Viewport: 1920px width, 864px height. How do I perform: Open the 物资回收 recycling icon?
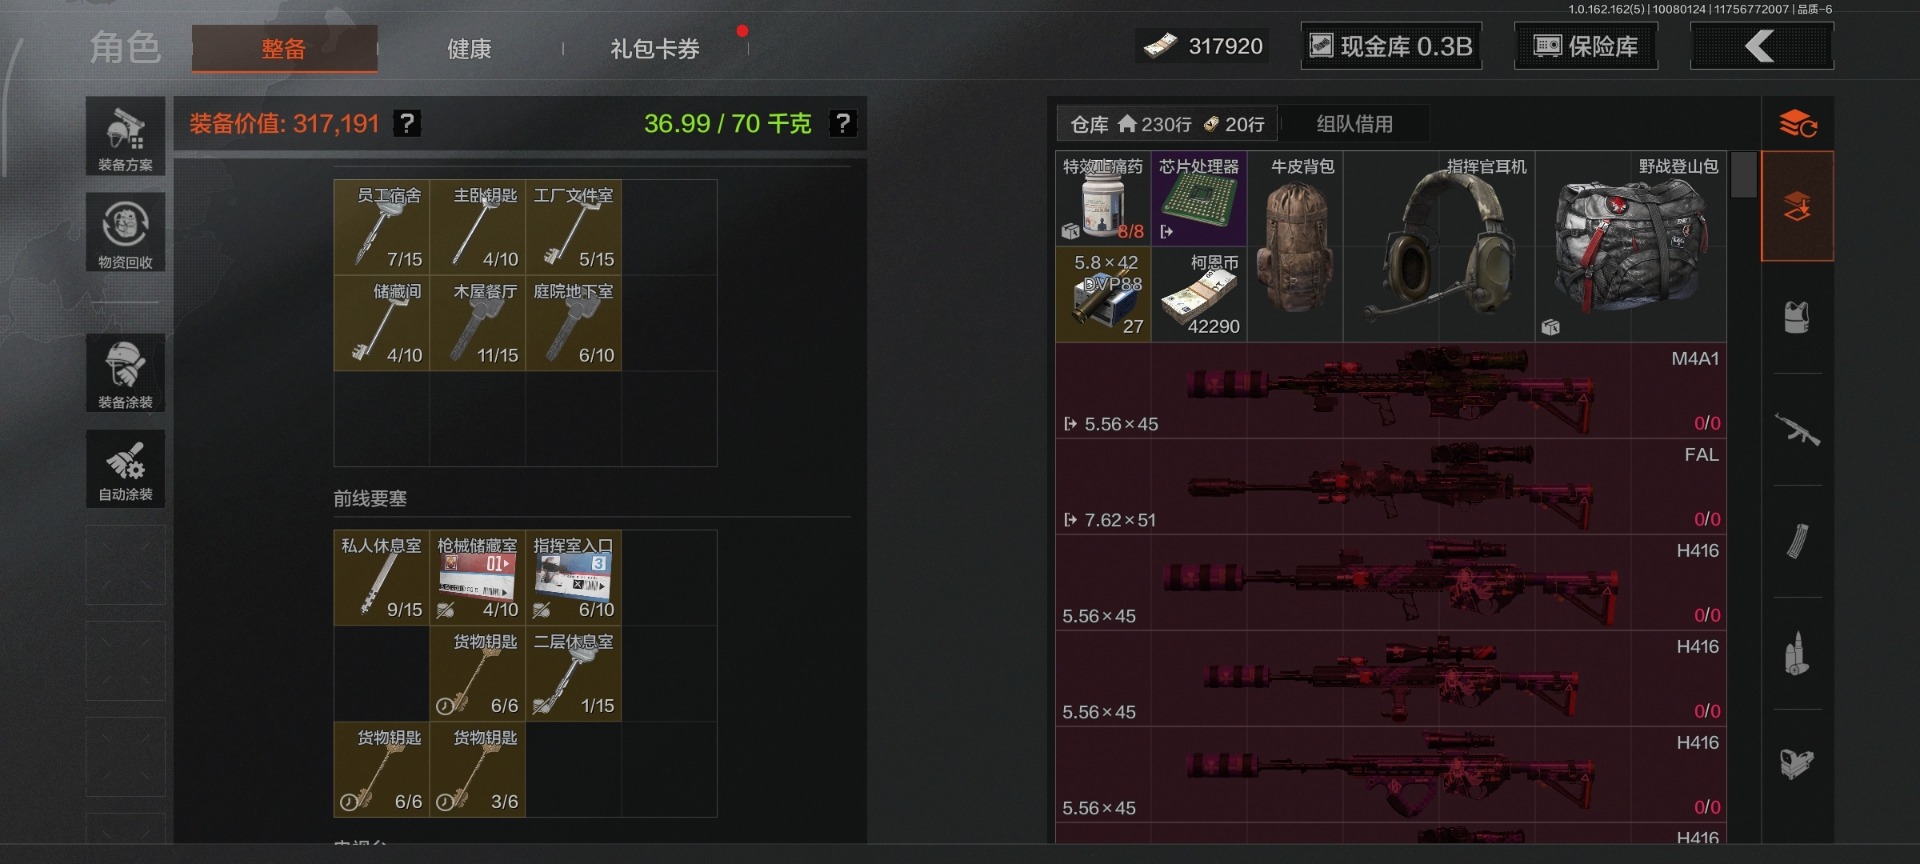tap(125, 232)
